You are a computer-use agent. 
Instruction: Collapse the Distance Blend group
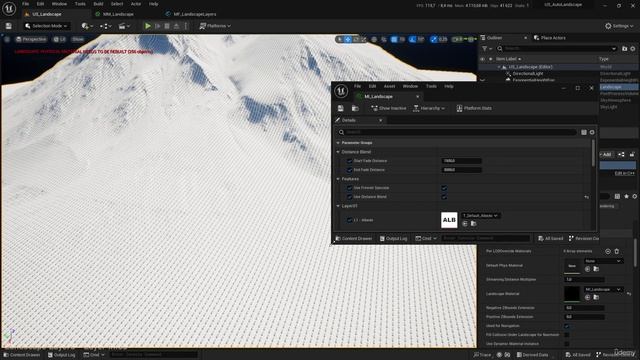point(338,152)
